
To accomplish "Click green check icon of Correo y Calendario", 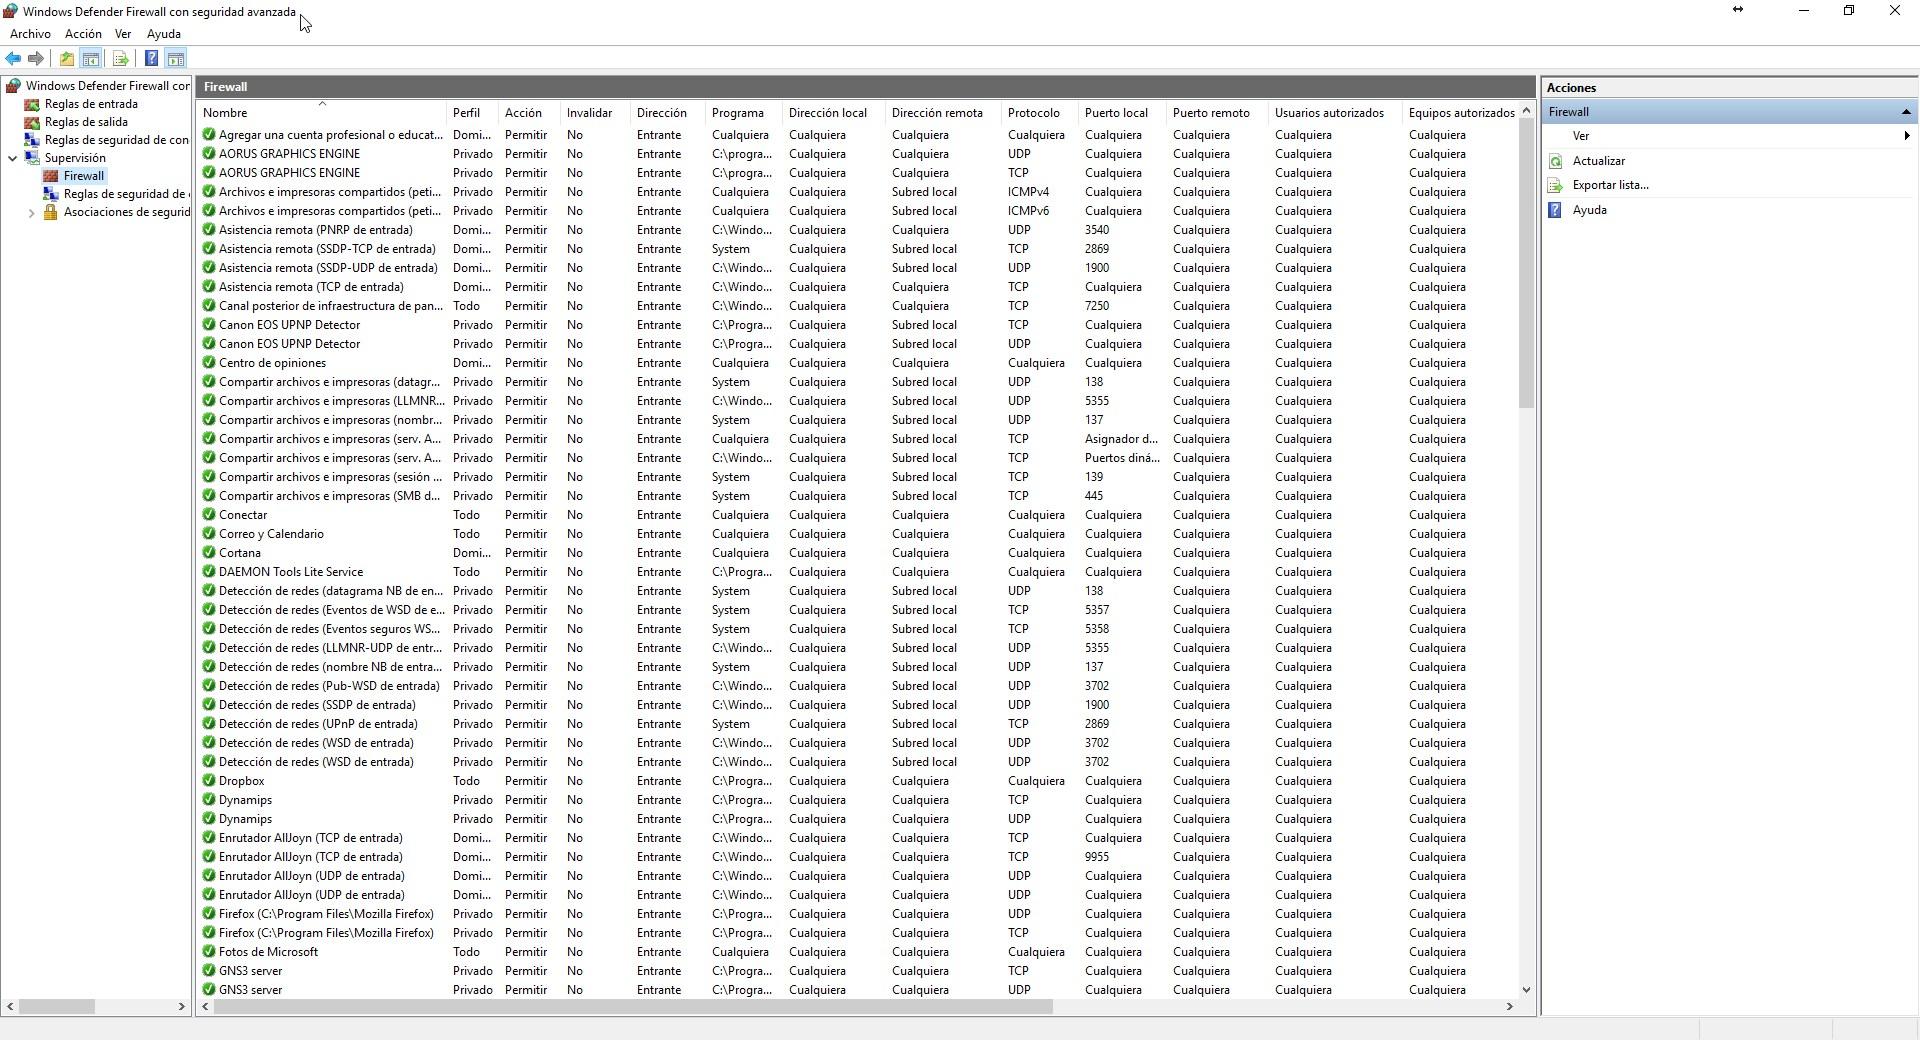I will point(209,534).
